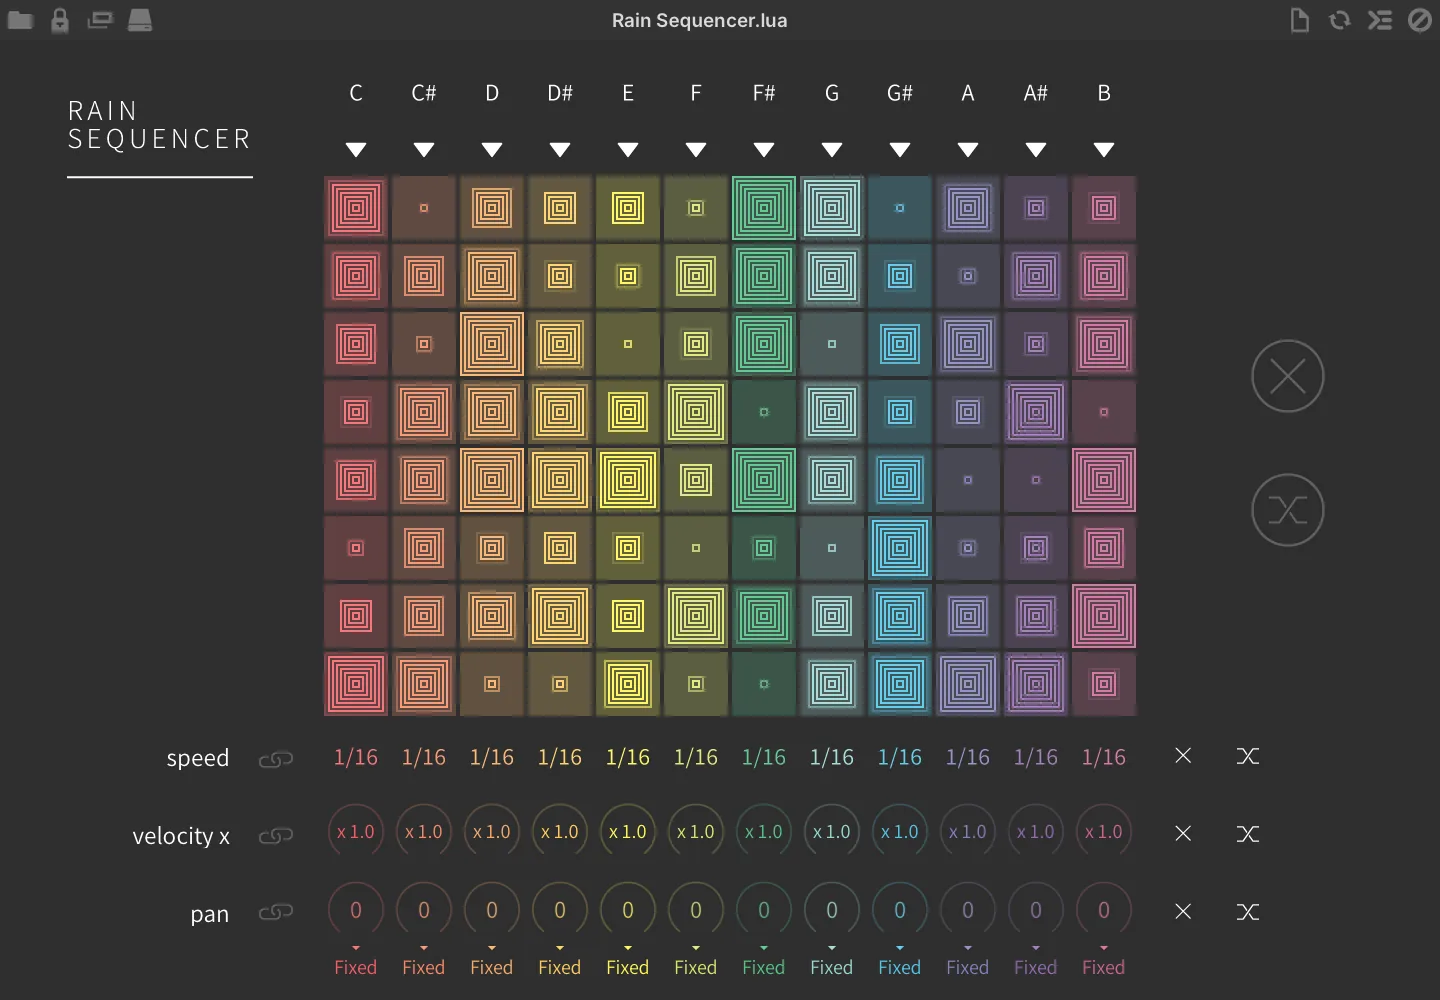Clear the whole grid with the large X circle
This screenshot has height=1000, width=1440.
[x=1288, y=376]
